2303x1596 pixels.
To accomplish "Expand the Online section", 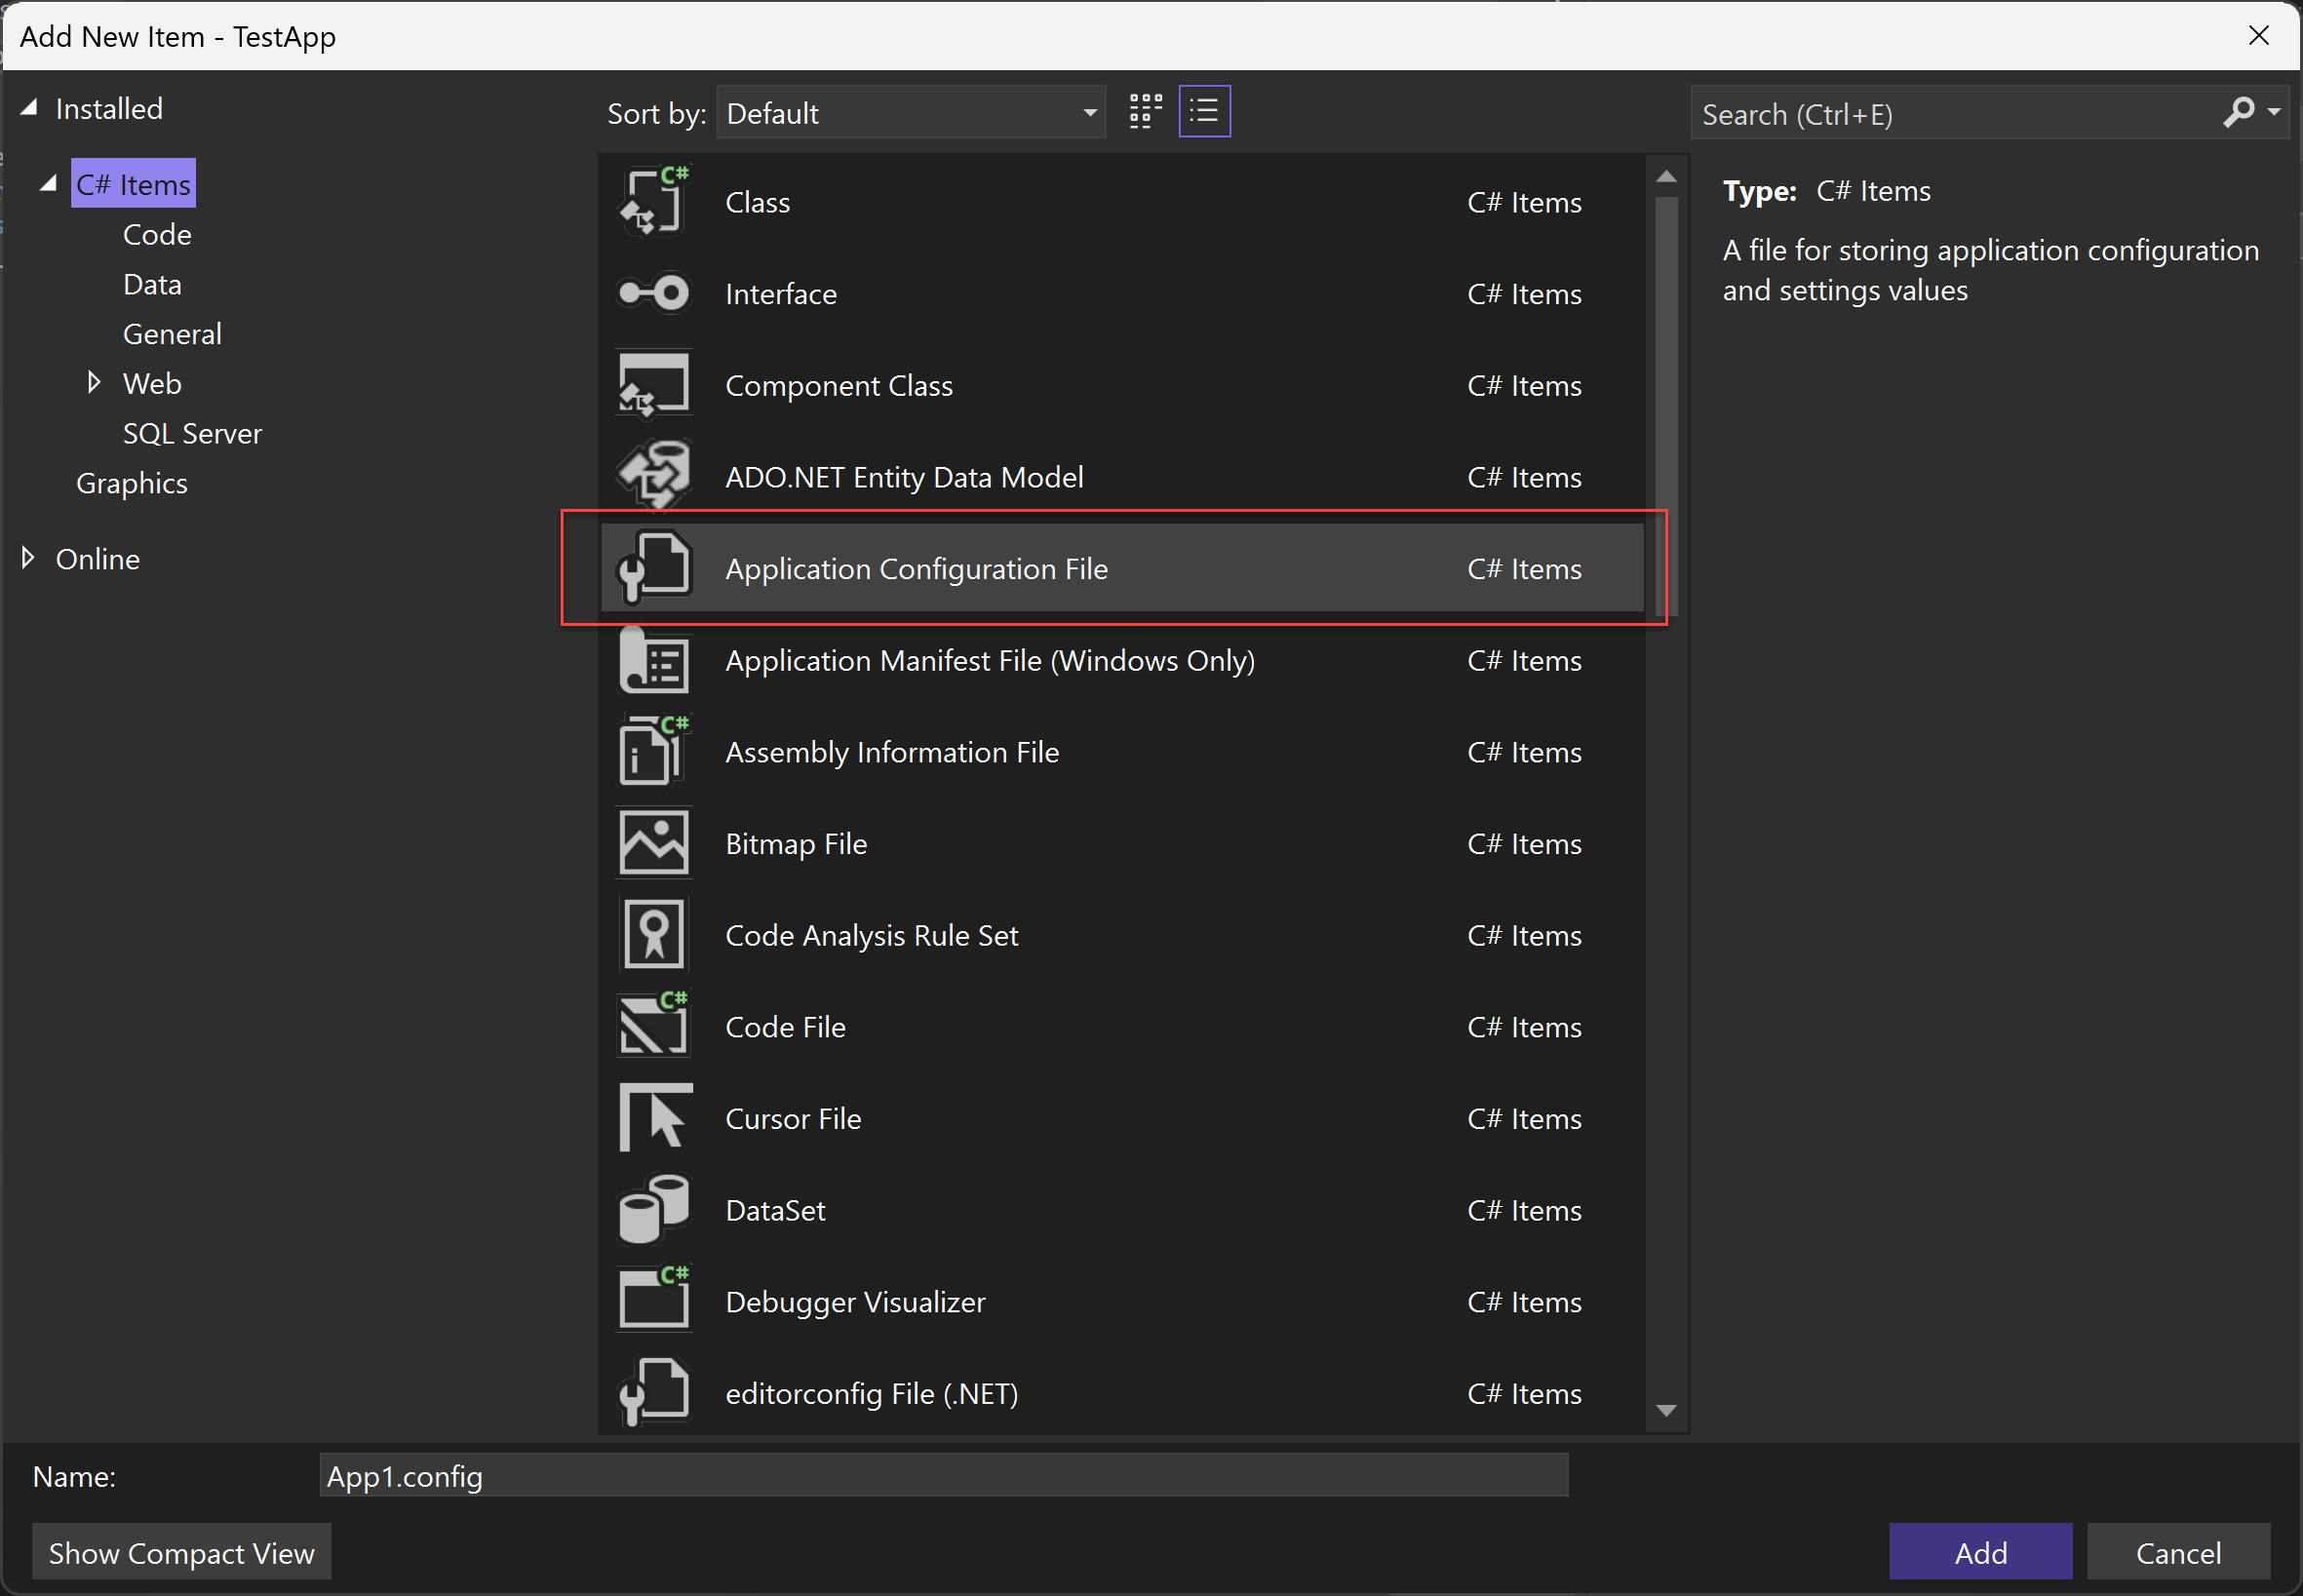I will [x=28, y=559].
